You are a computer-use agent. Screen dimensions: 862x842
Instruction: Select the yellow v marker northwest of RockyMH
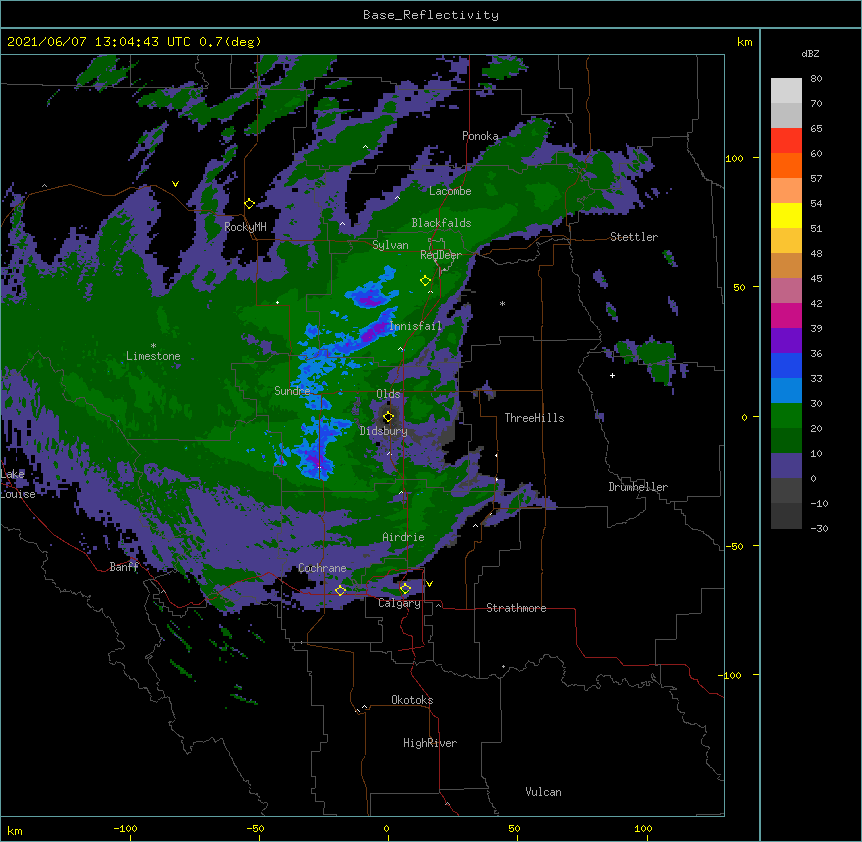pos(175,184)
